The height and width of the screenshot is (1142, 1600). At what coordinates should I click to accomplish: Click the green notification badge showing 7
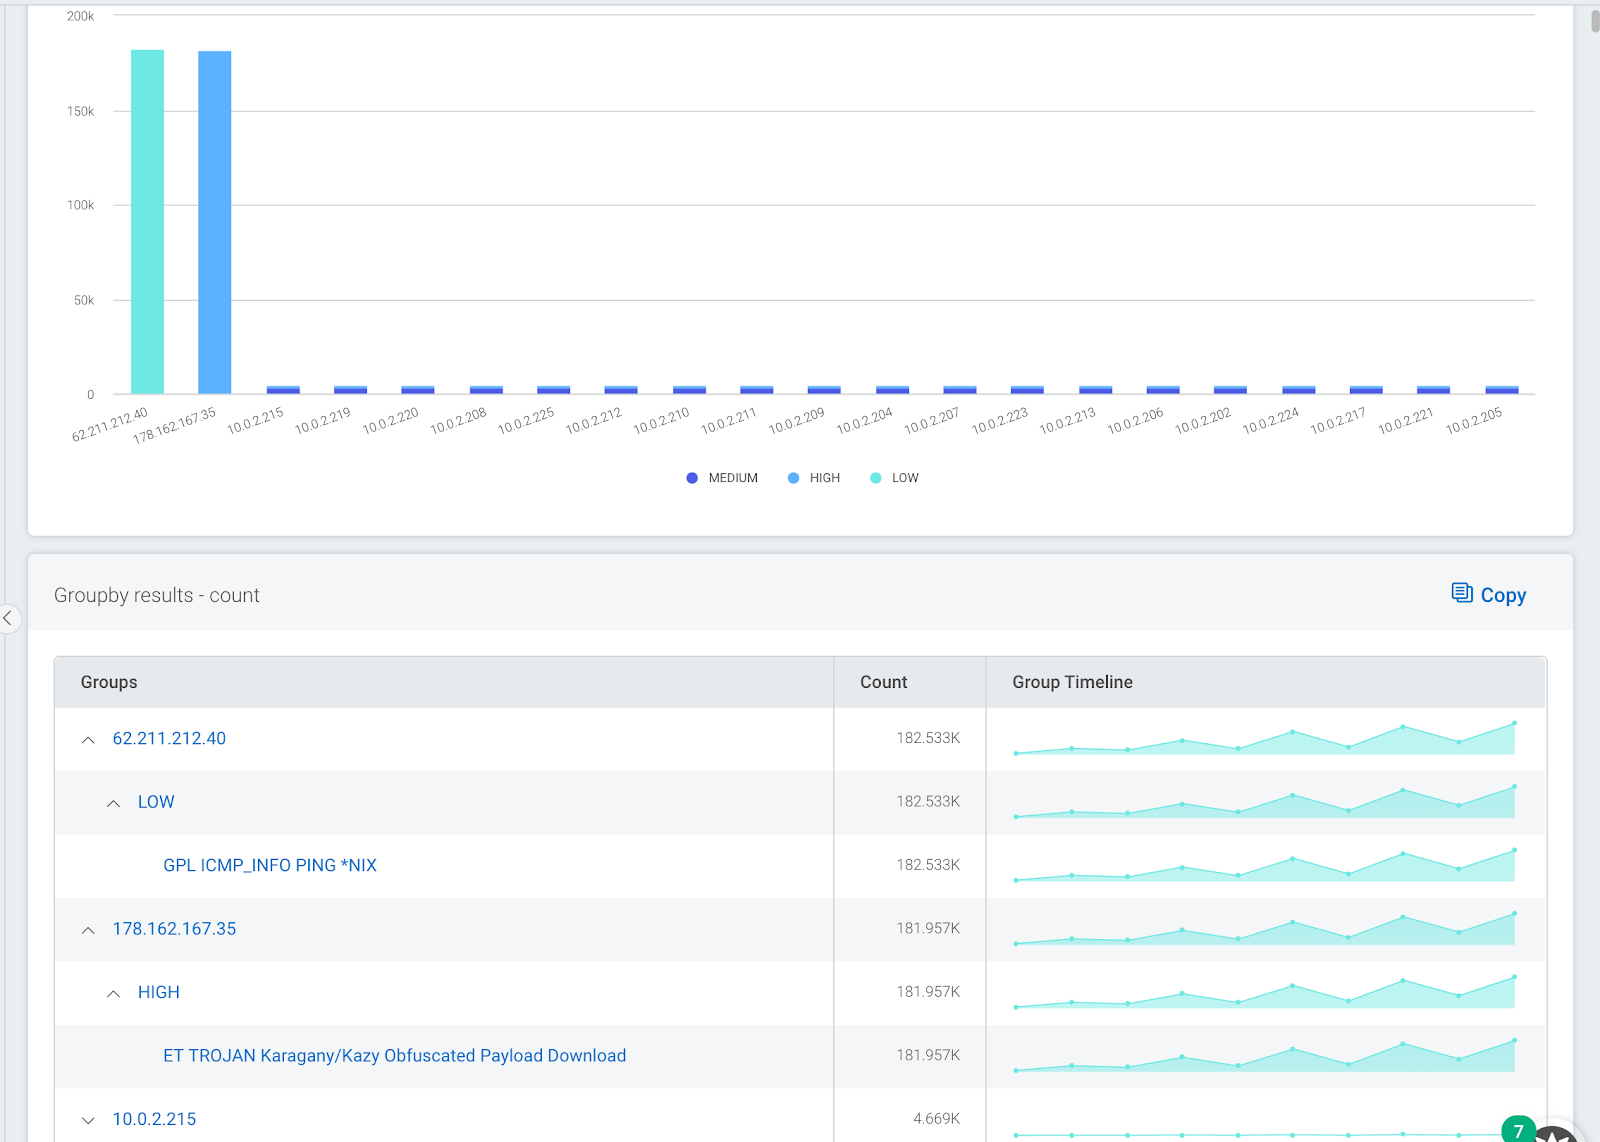tap(1518, 1130)
